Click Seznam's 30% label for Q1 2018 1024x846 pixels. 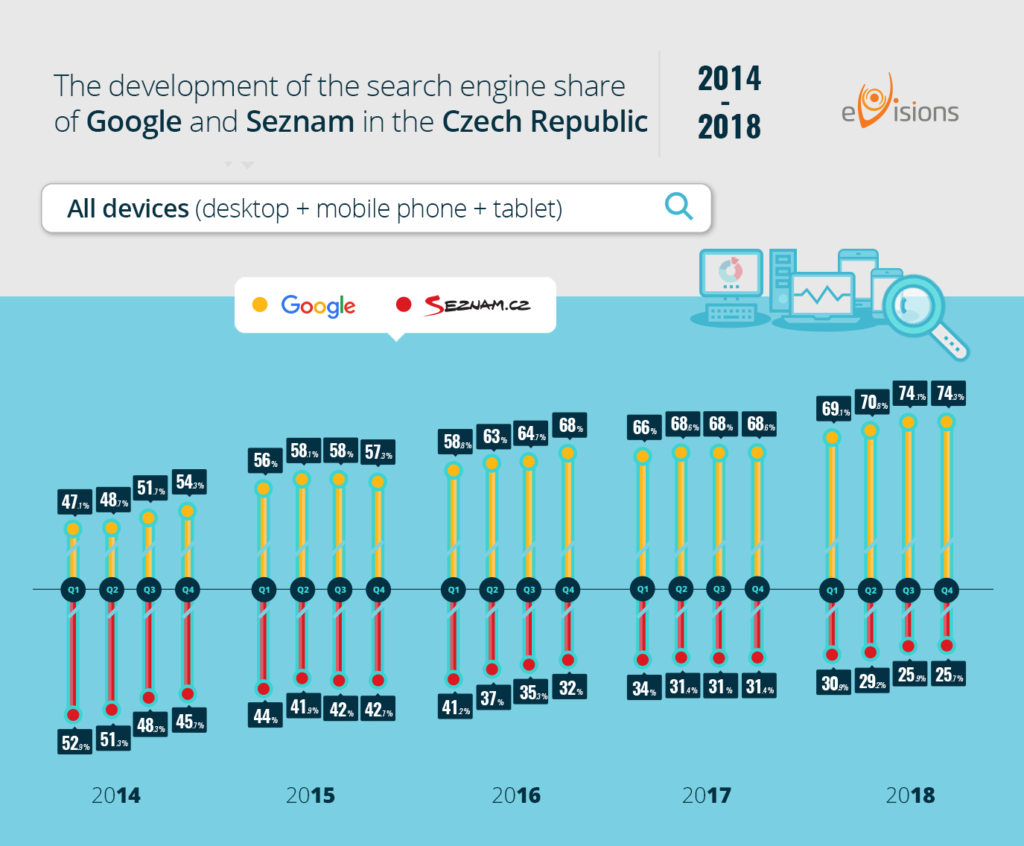834,683
